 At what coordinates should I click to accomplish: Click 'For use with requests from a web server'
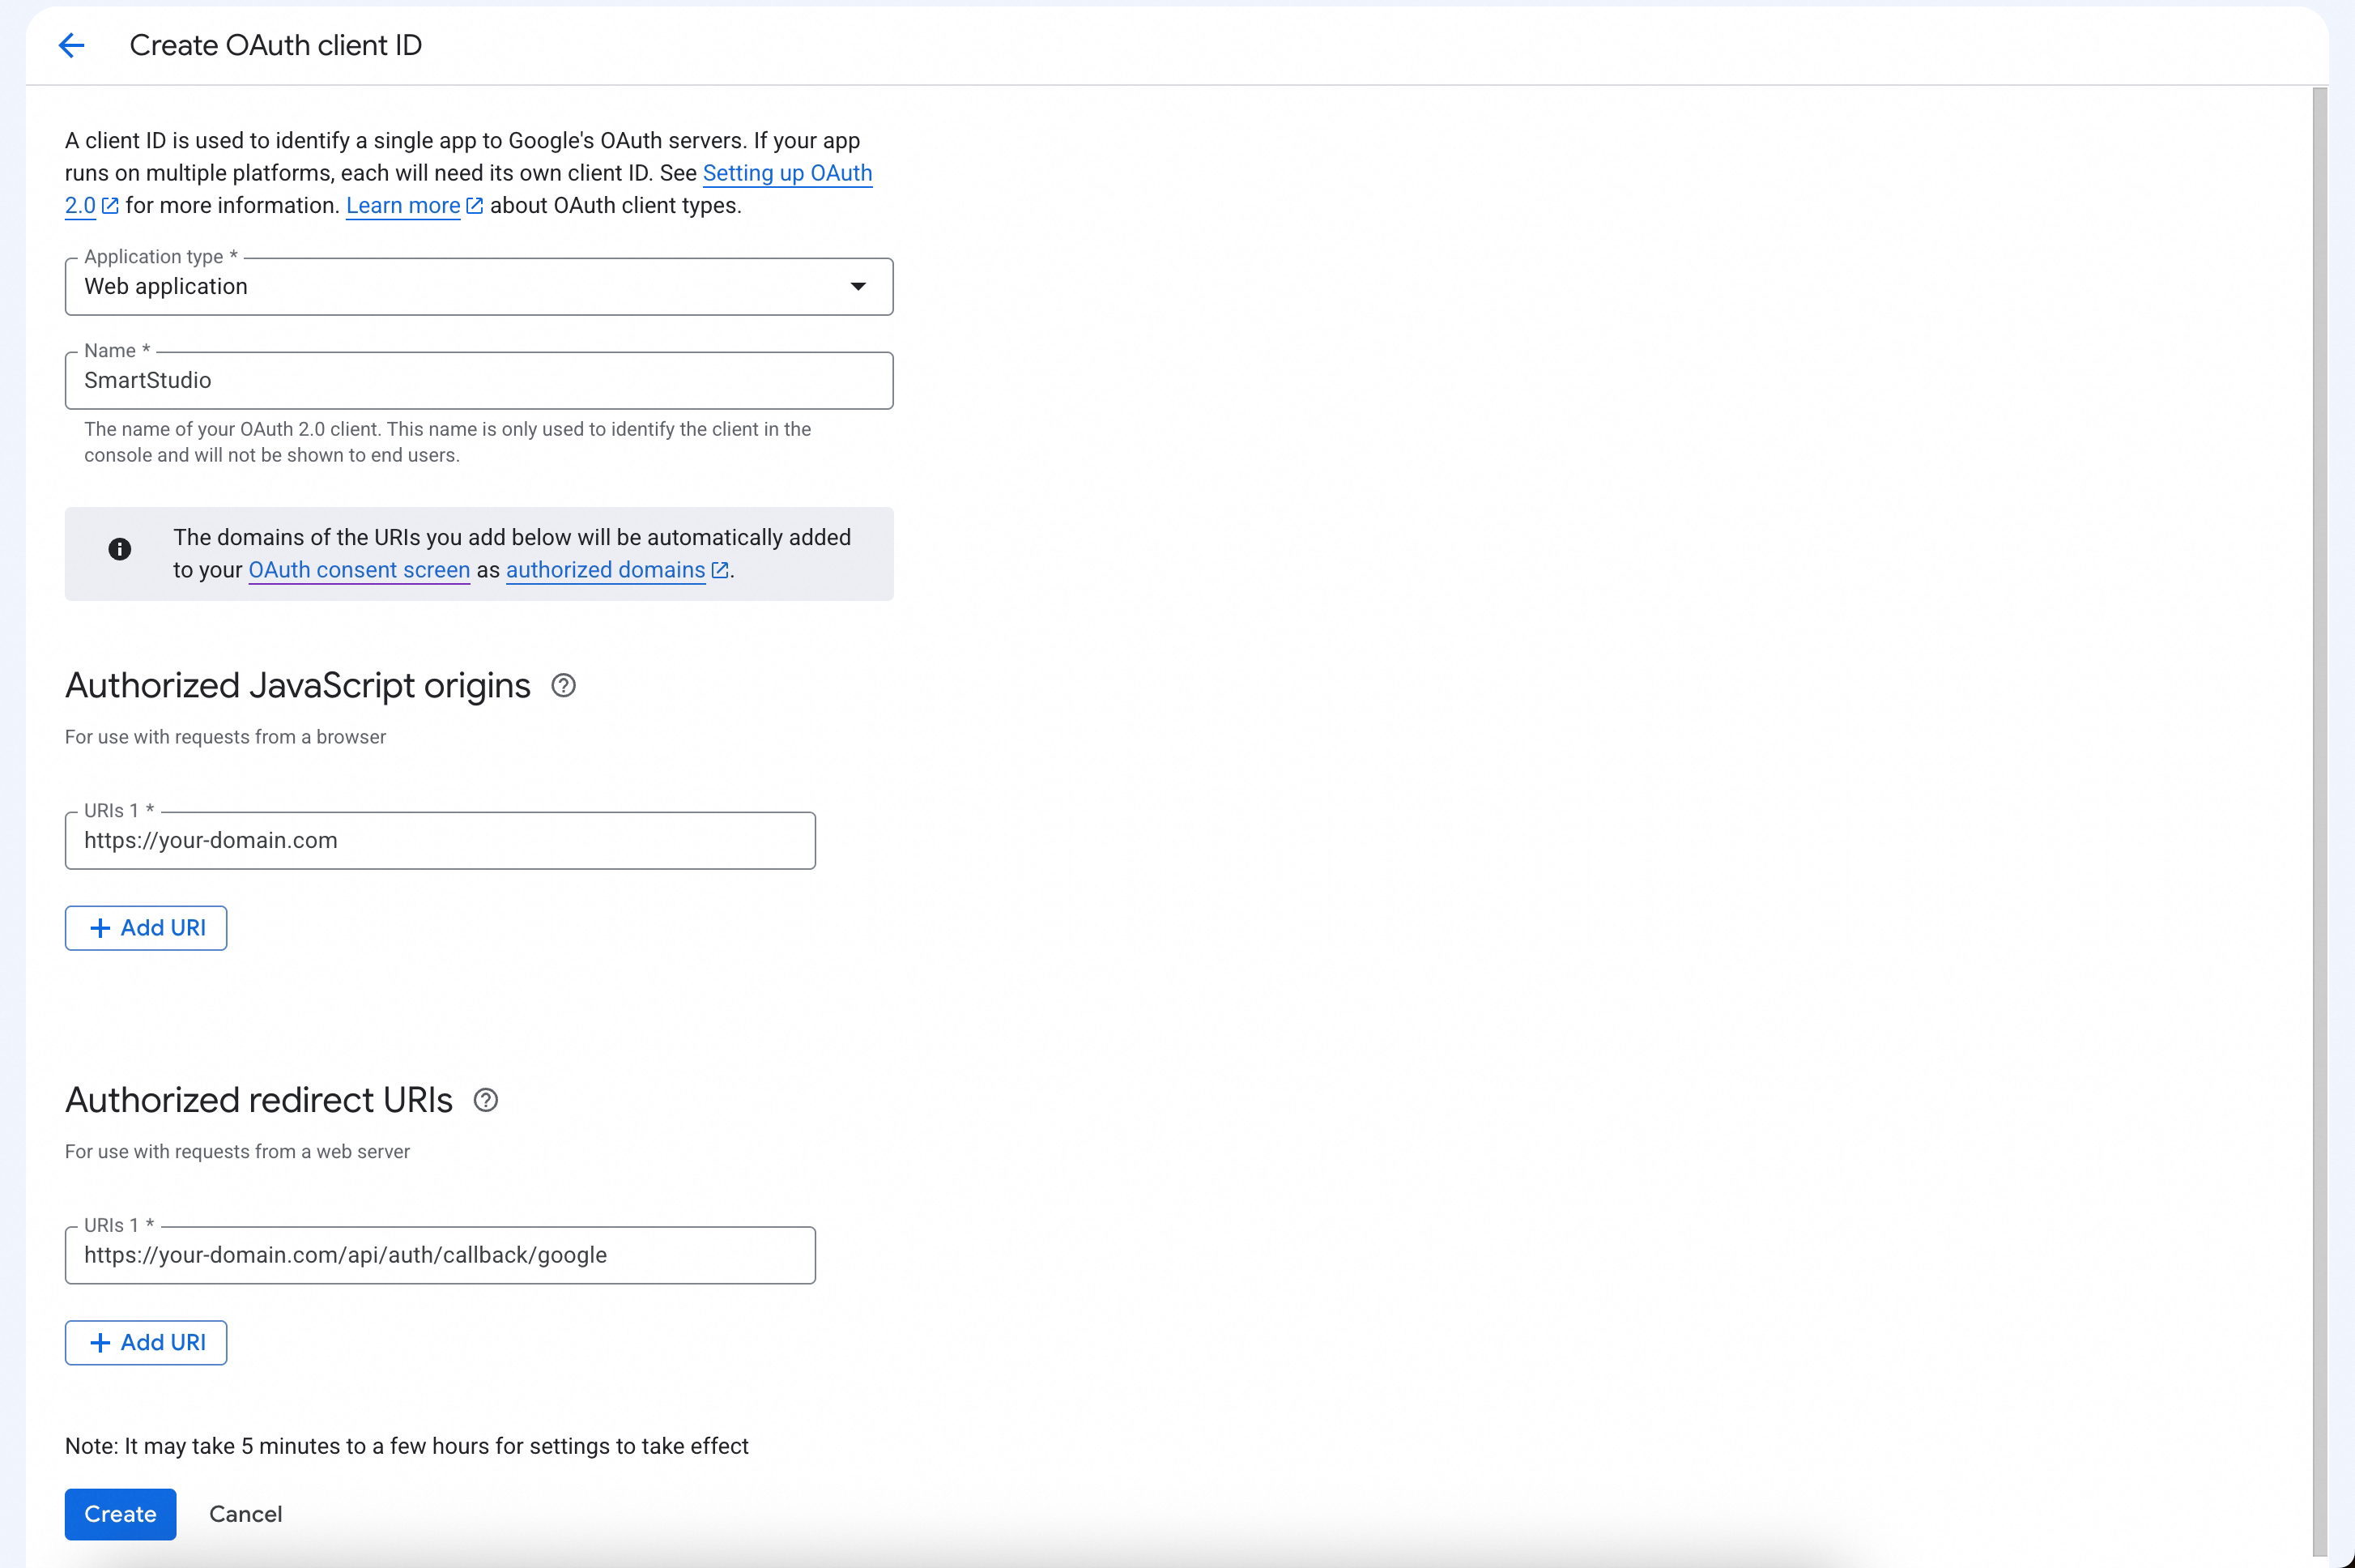coord(237,1151)
